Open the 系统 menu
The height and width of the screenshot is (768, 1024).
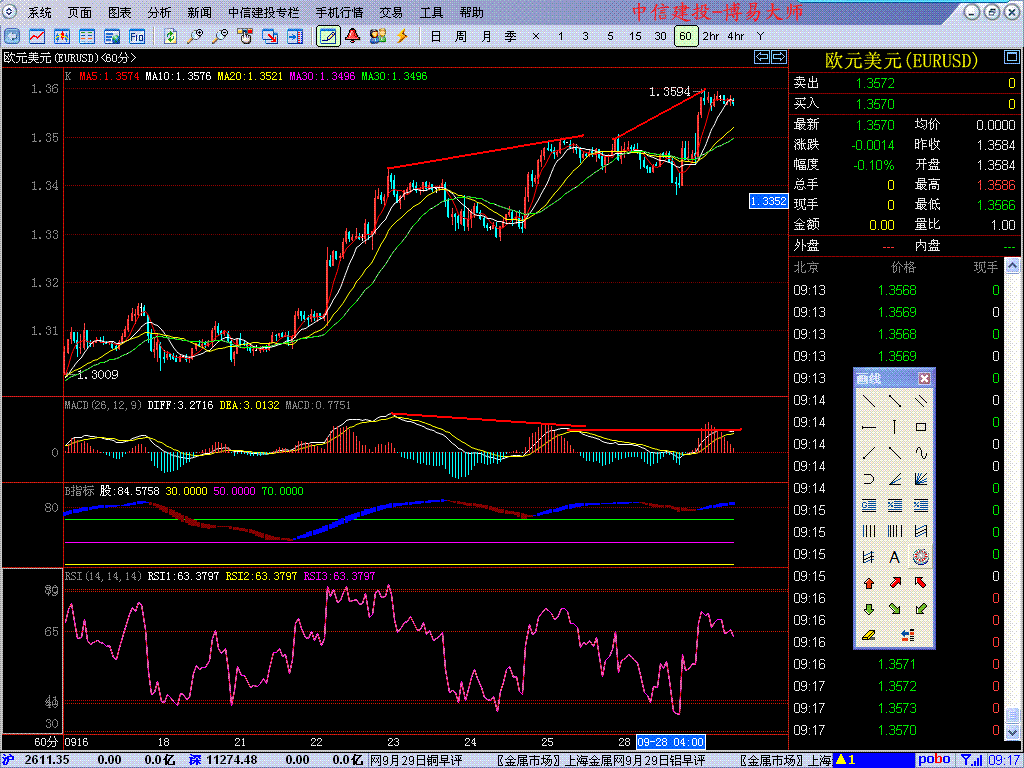click(40, 13)
